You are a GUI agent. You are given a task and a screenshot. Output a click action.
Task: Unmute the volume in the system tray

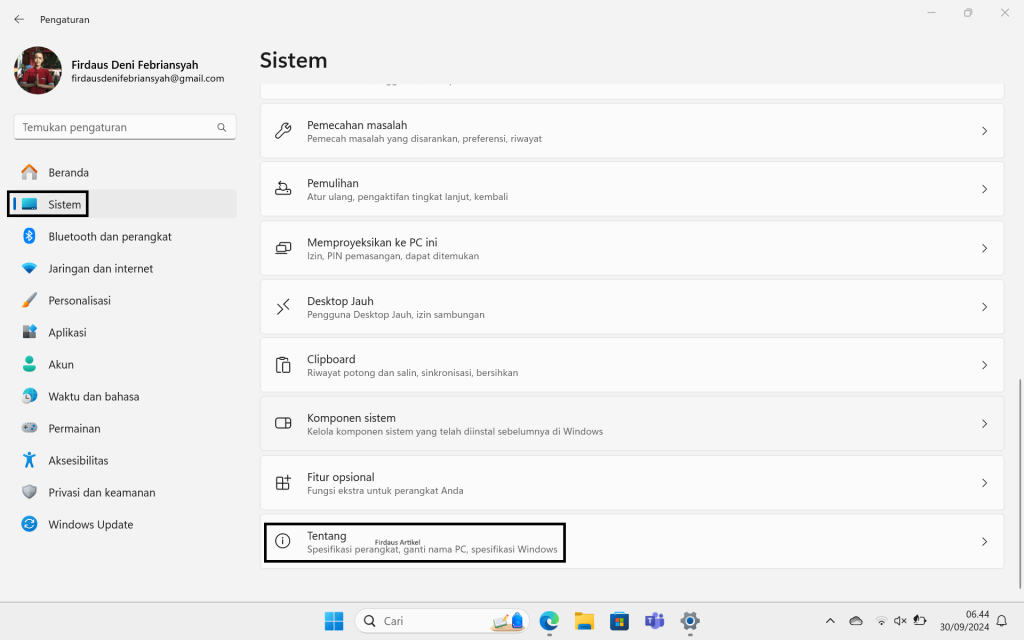[x=902, y=620]
